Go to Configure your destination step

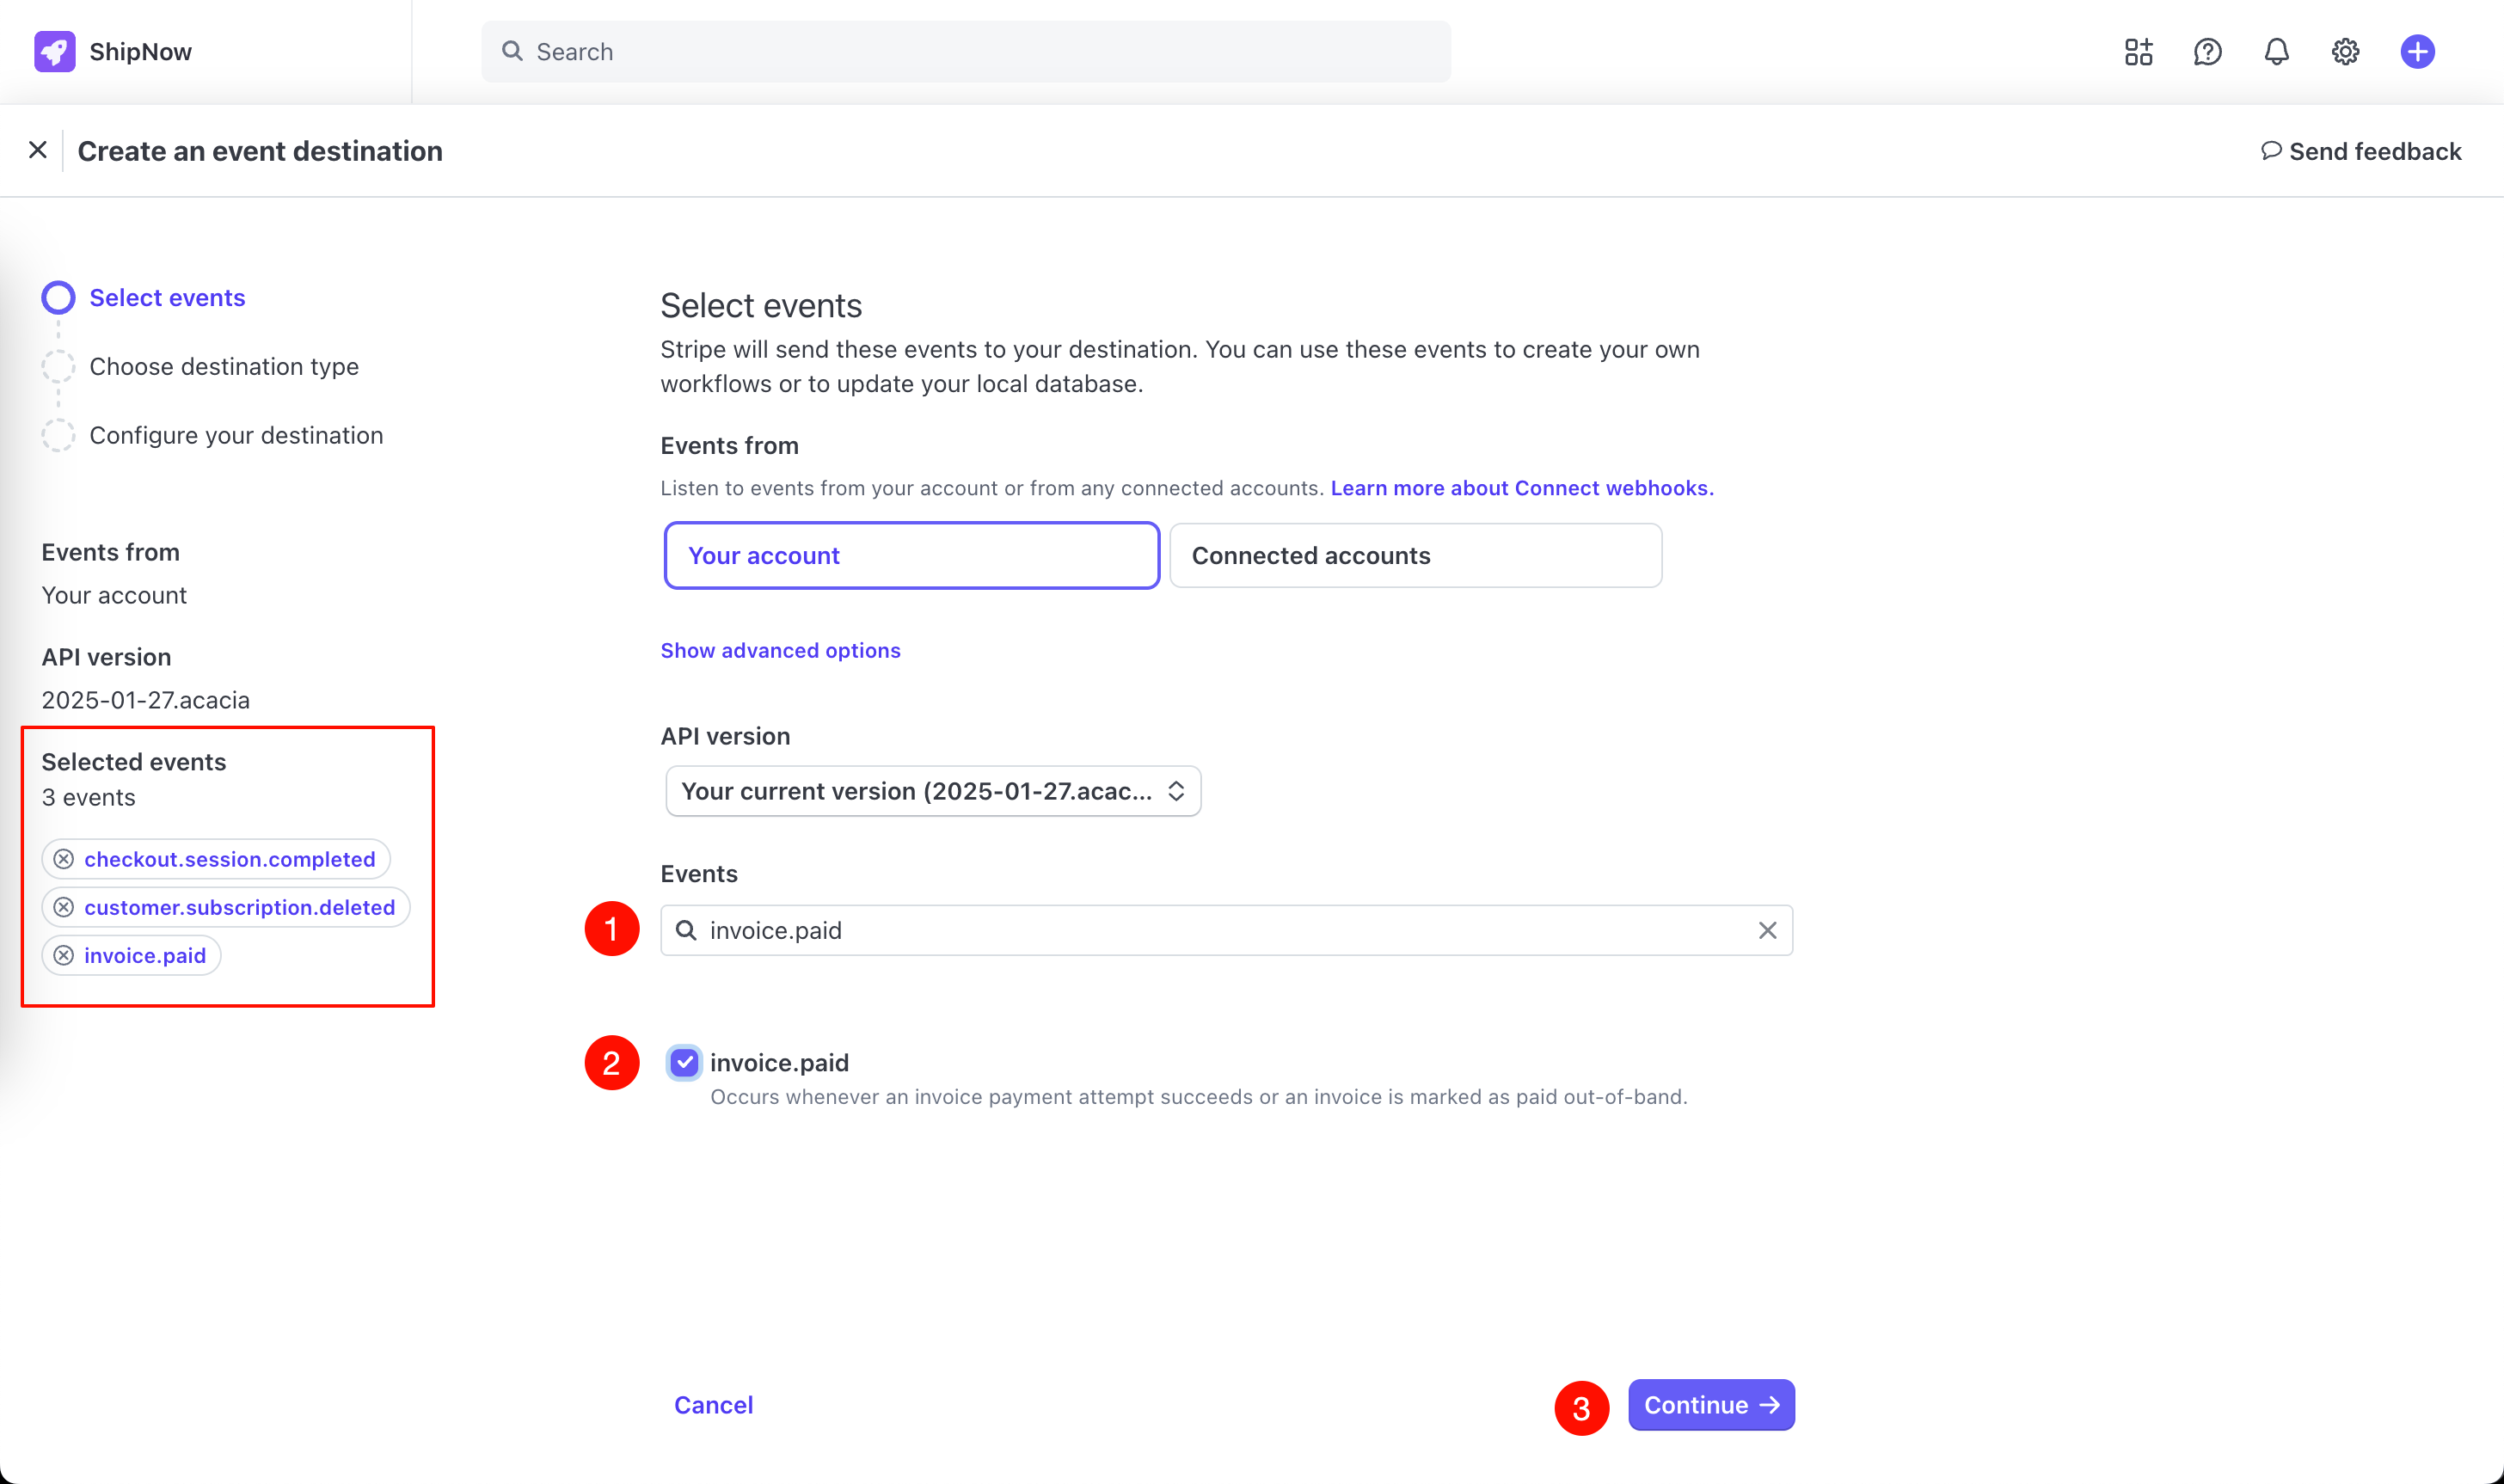(x=235, y=435)
